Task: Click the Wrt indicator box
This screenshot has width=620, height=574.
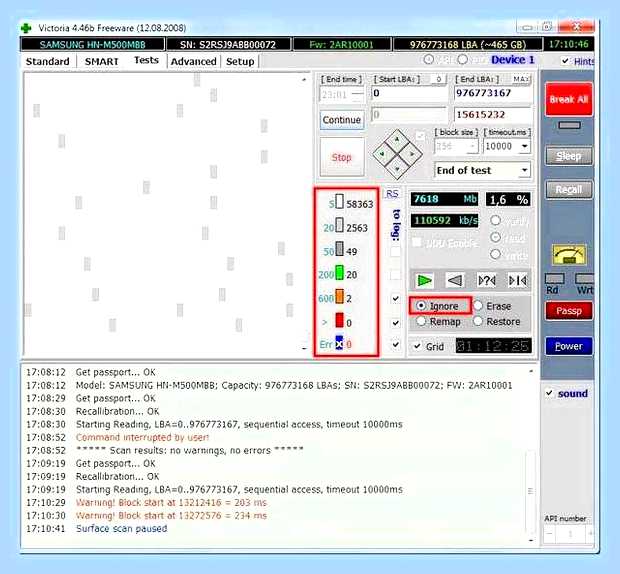Action: pos(584,279)
